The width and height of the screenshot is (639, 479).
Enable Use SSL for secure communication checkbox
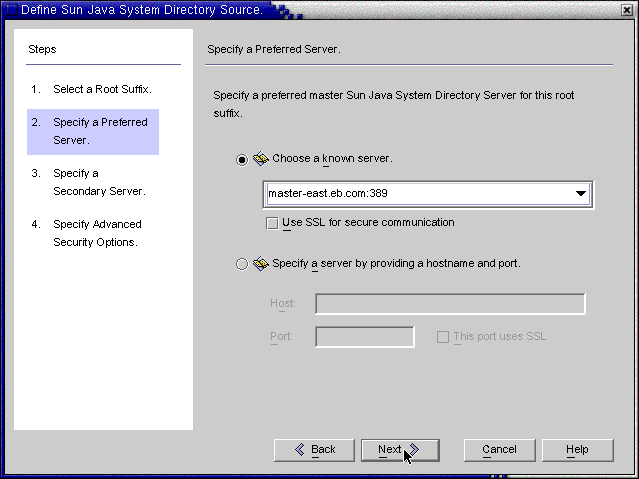(x=272, y=223)
